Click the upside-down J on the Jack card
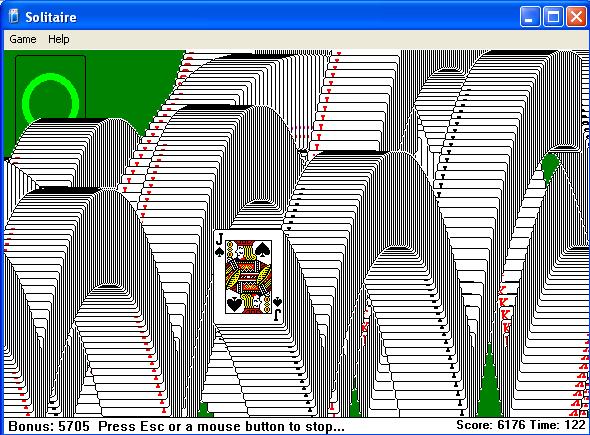This screenshot has width=590, height=435. pos(277,315)
